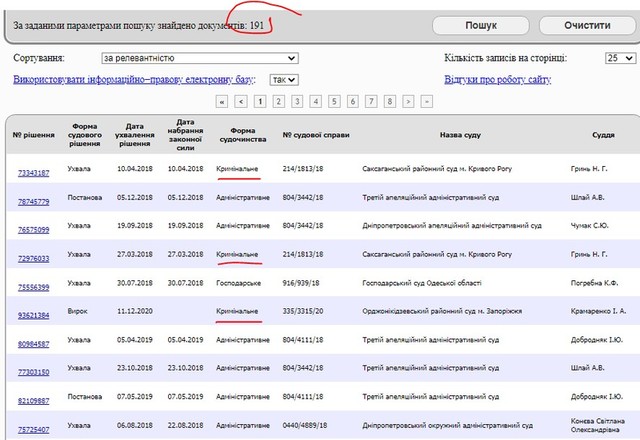This screenshot has height=440, width=640.
Task: Click the previous page < pagination button
Action: (x=241, y=101)
